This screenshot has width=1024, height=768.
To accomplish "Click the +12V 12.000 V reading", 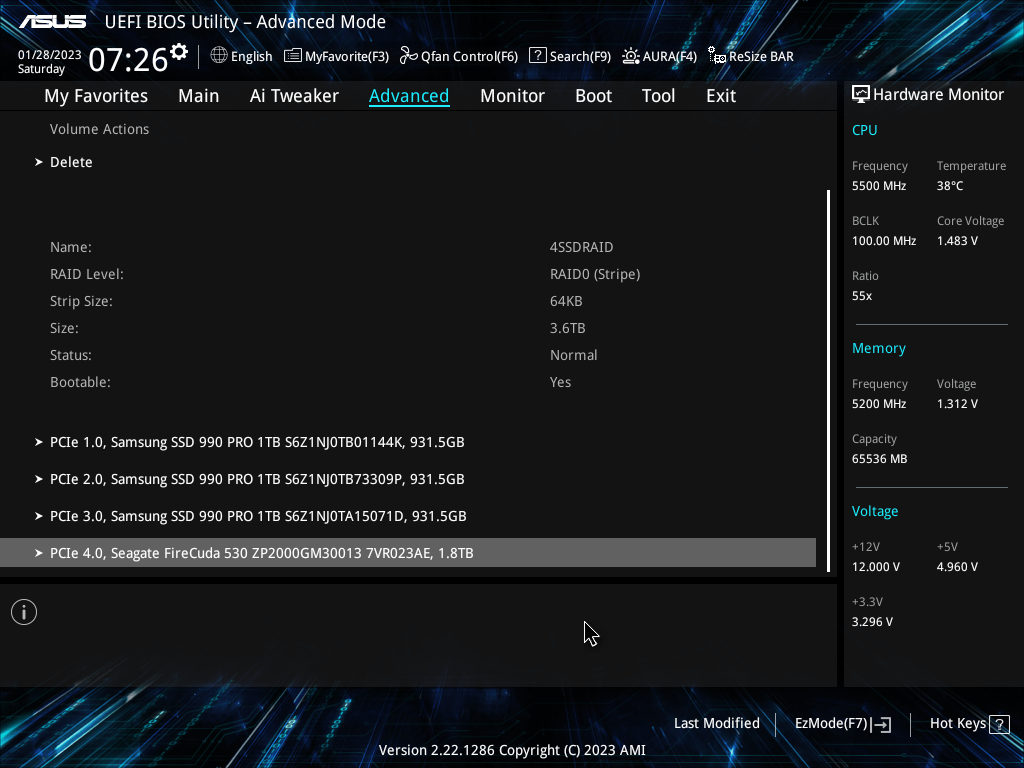I will coord(875,567).
